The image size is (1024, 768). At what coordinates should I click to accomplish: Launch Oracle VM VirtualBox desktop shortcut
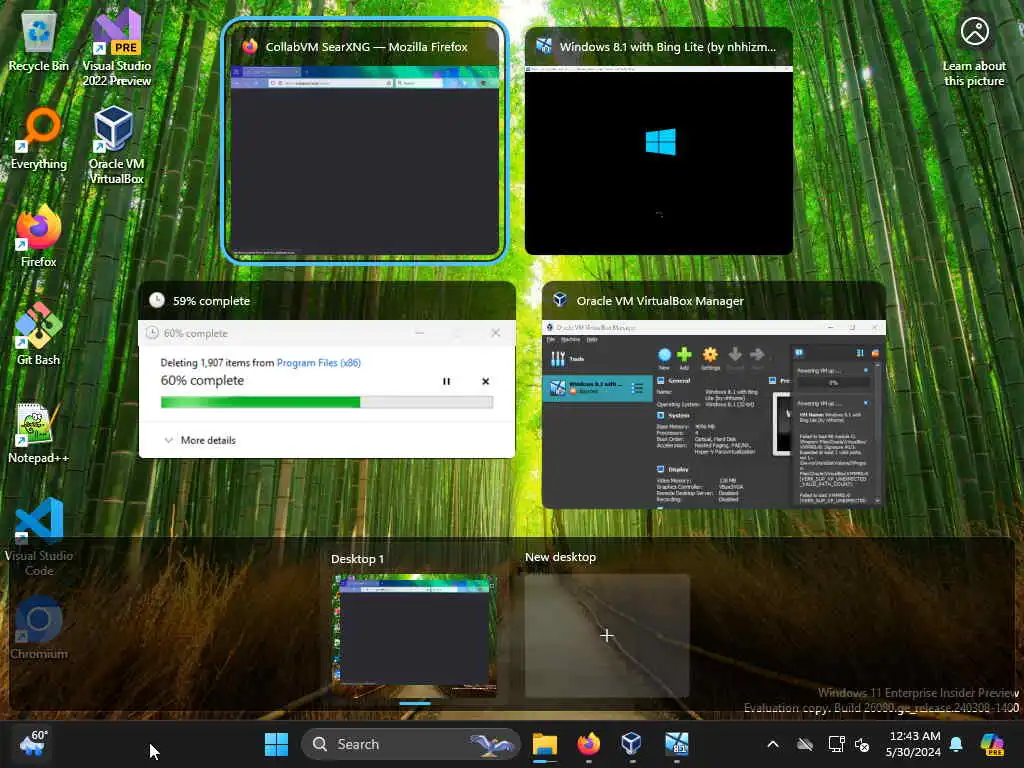click(x=116, y=146)
